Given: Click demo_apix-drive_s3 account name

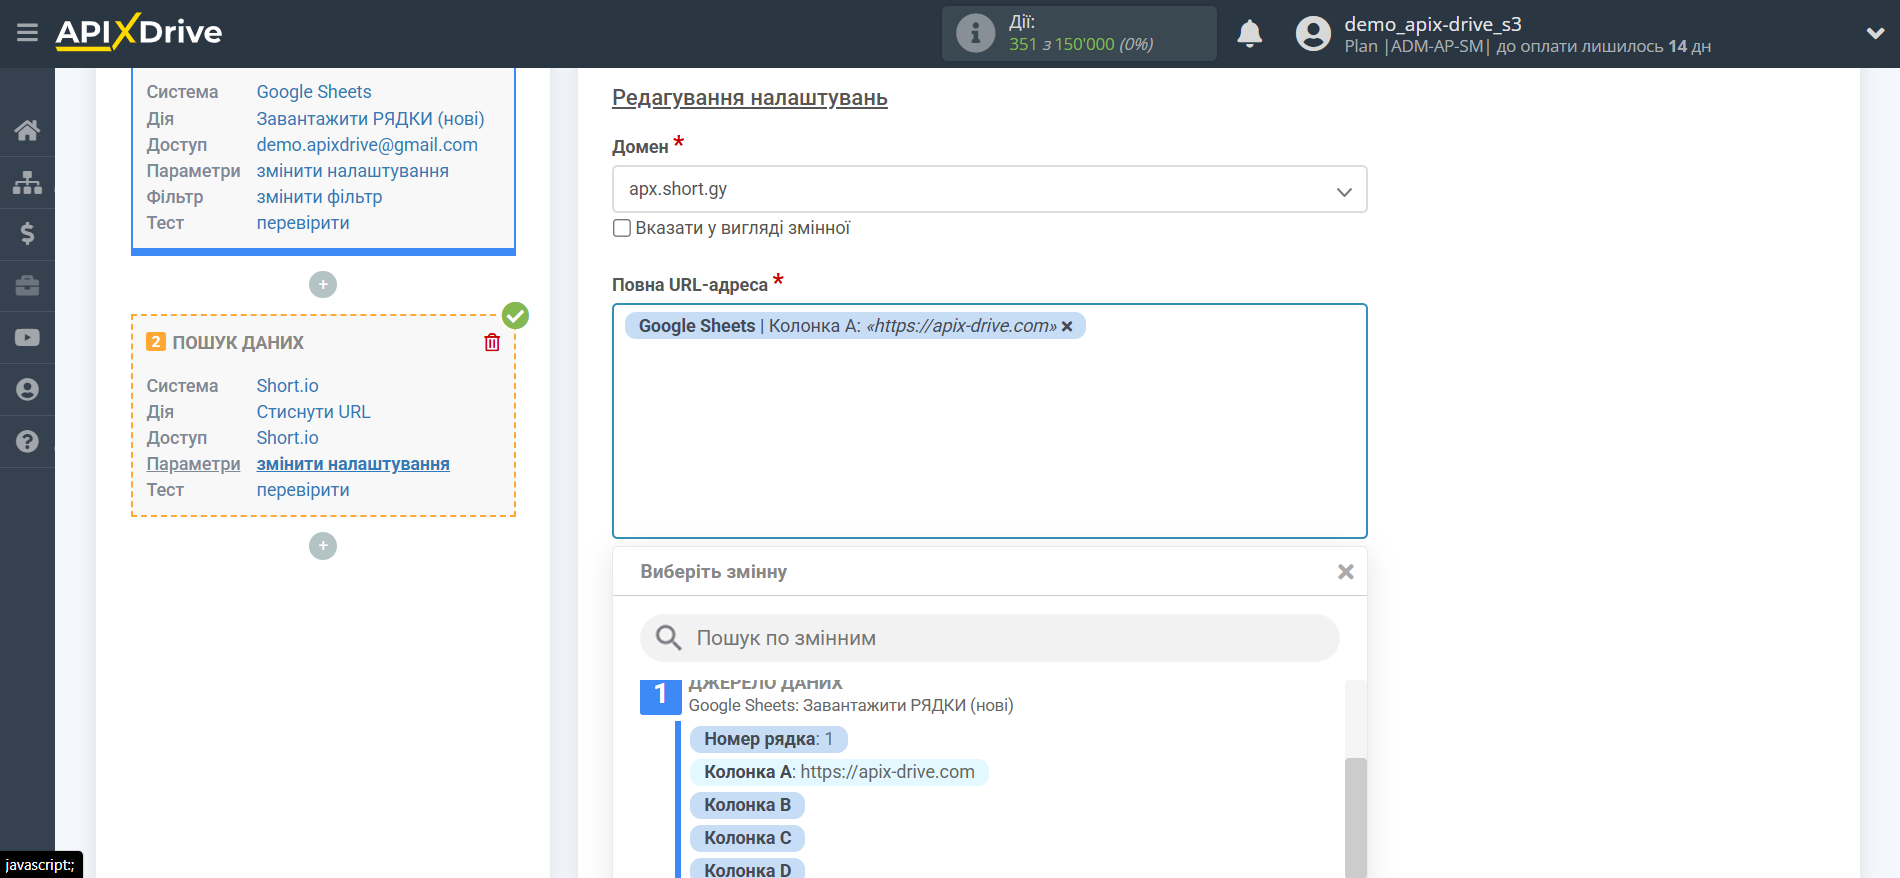Looking at the screenshot, I should point(1432,24).
